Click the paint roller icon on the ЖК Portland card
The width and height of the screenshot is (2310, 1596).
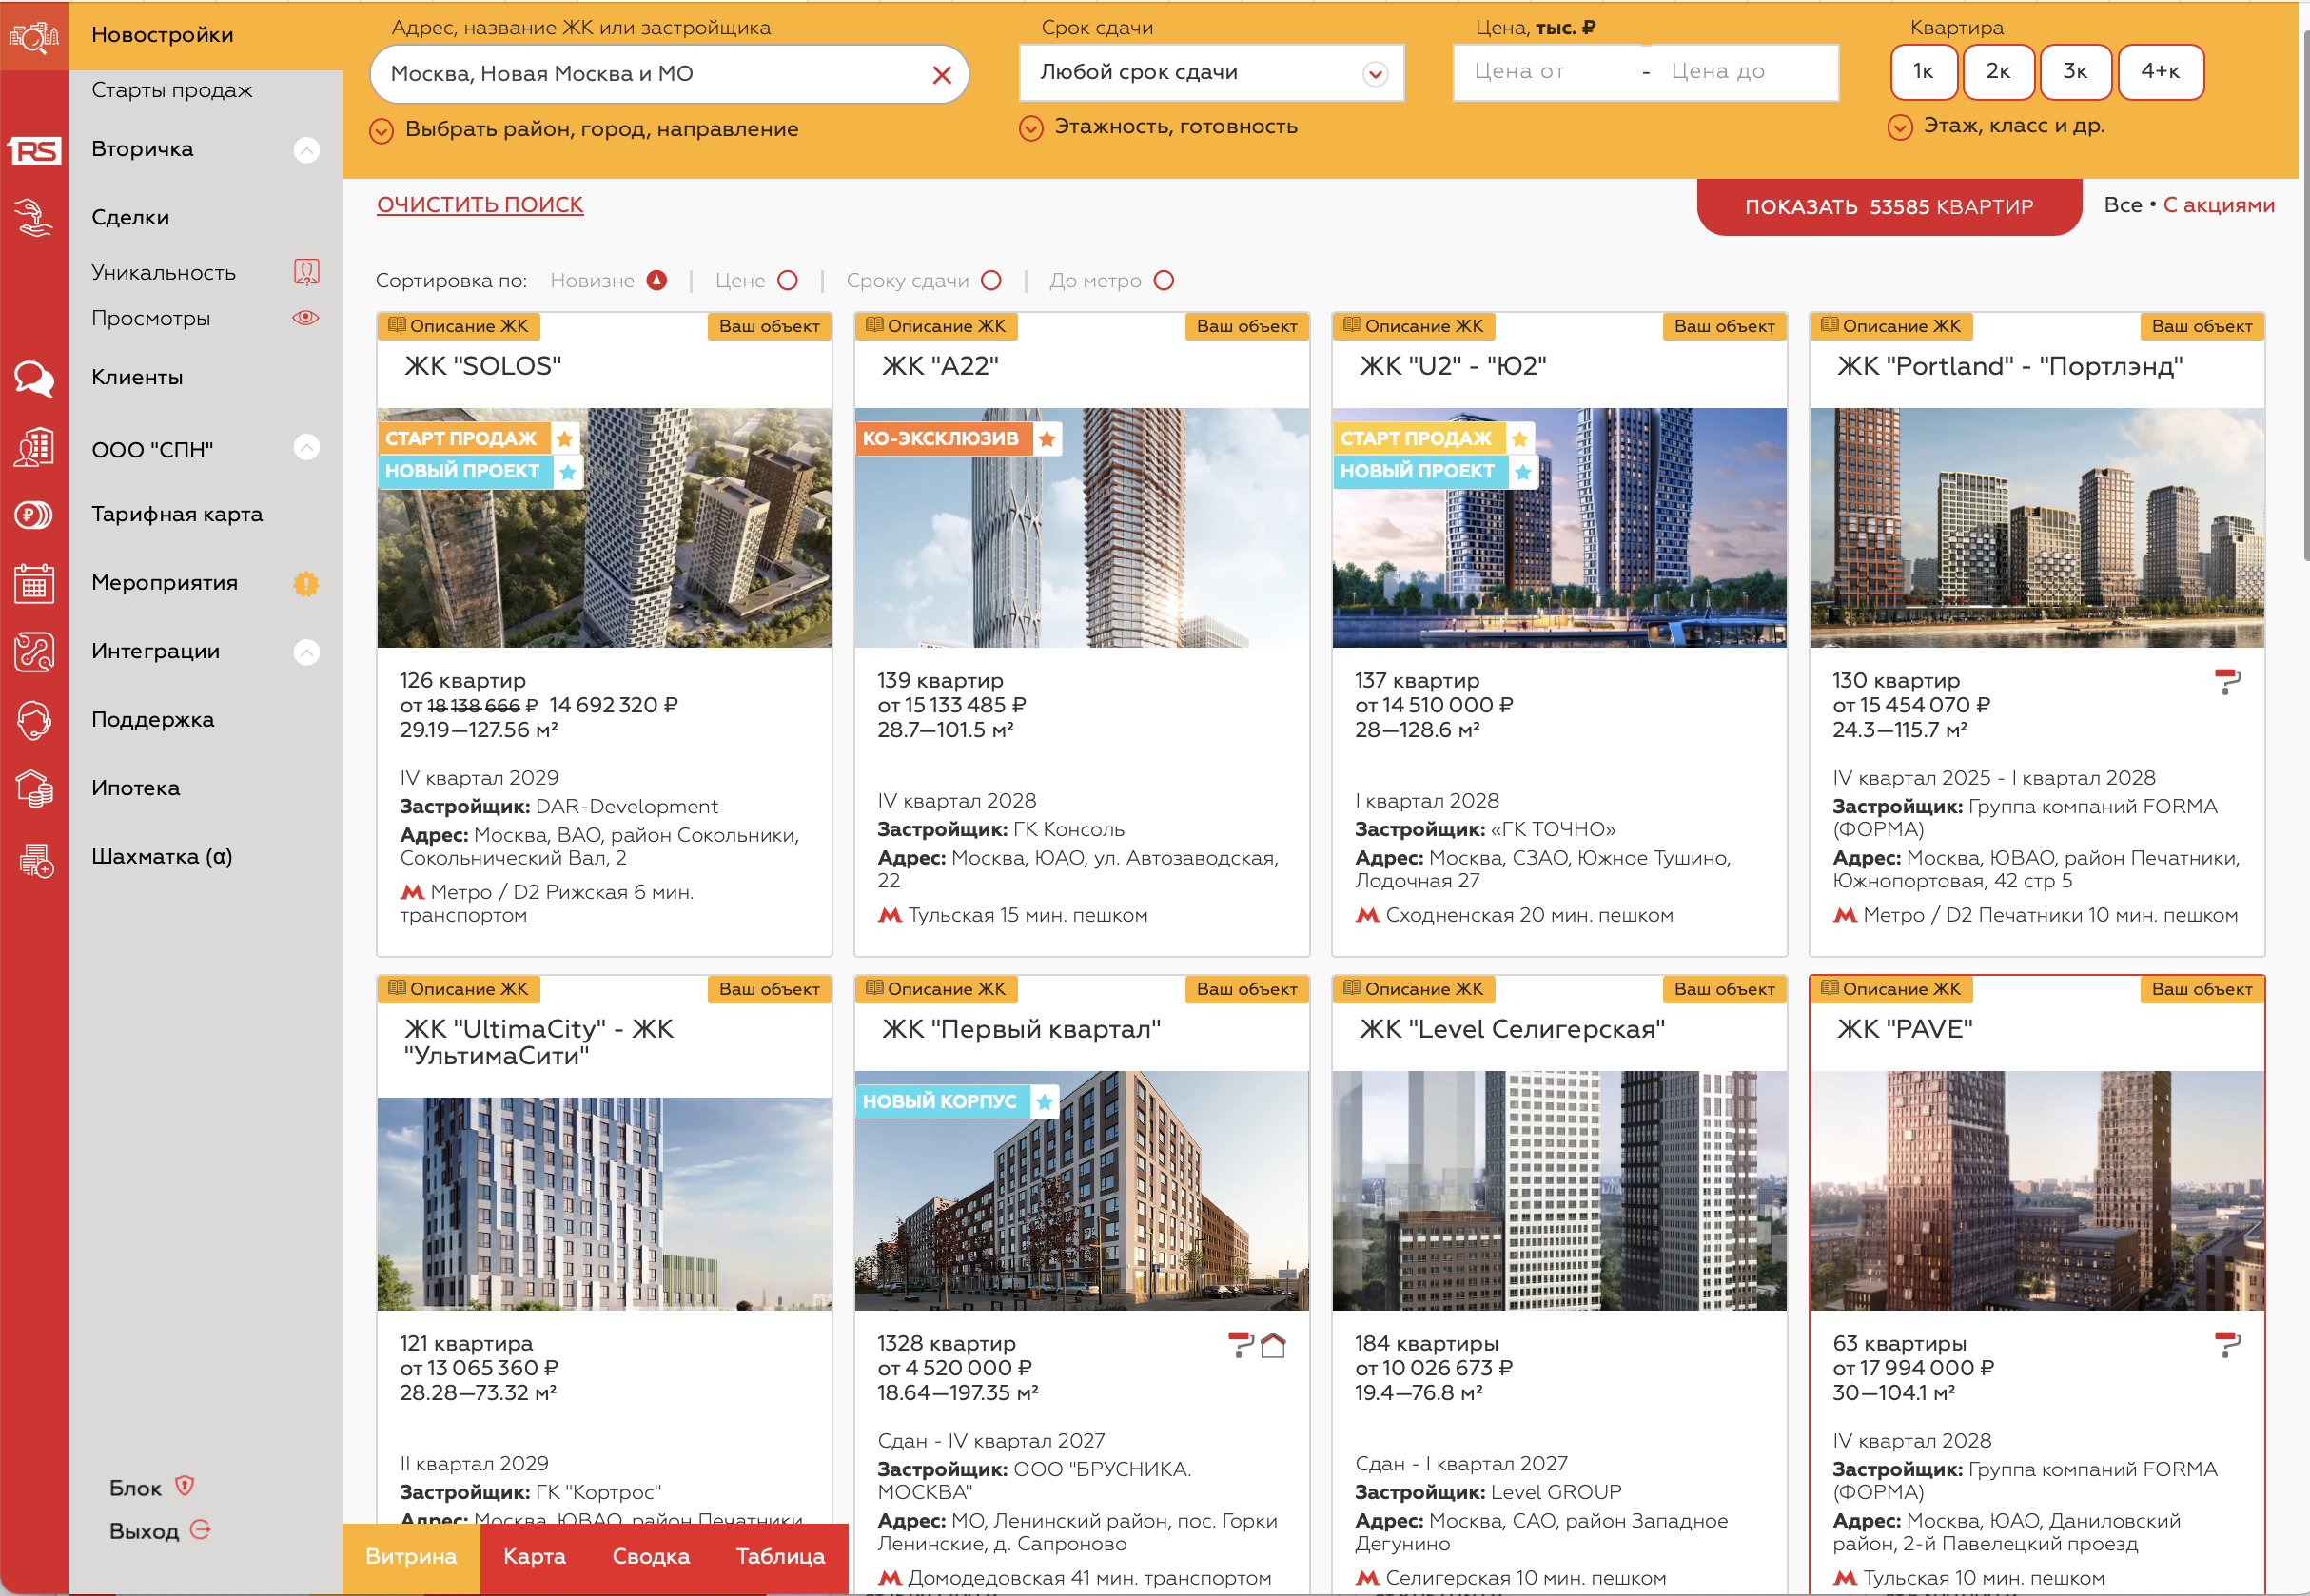click(x=2227, y=682)
